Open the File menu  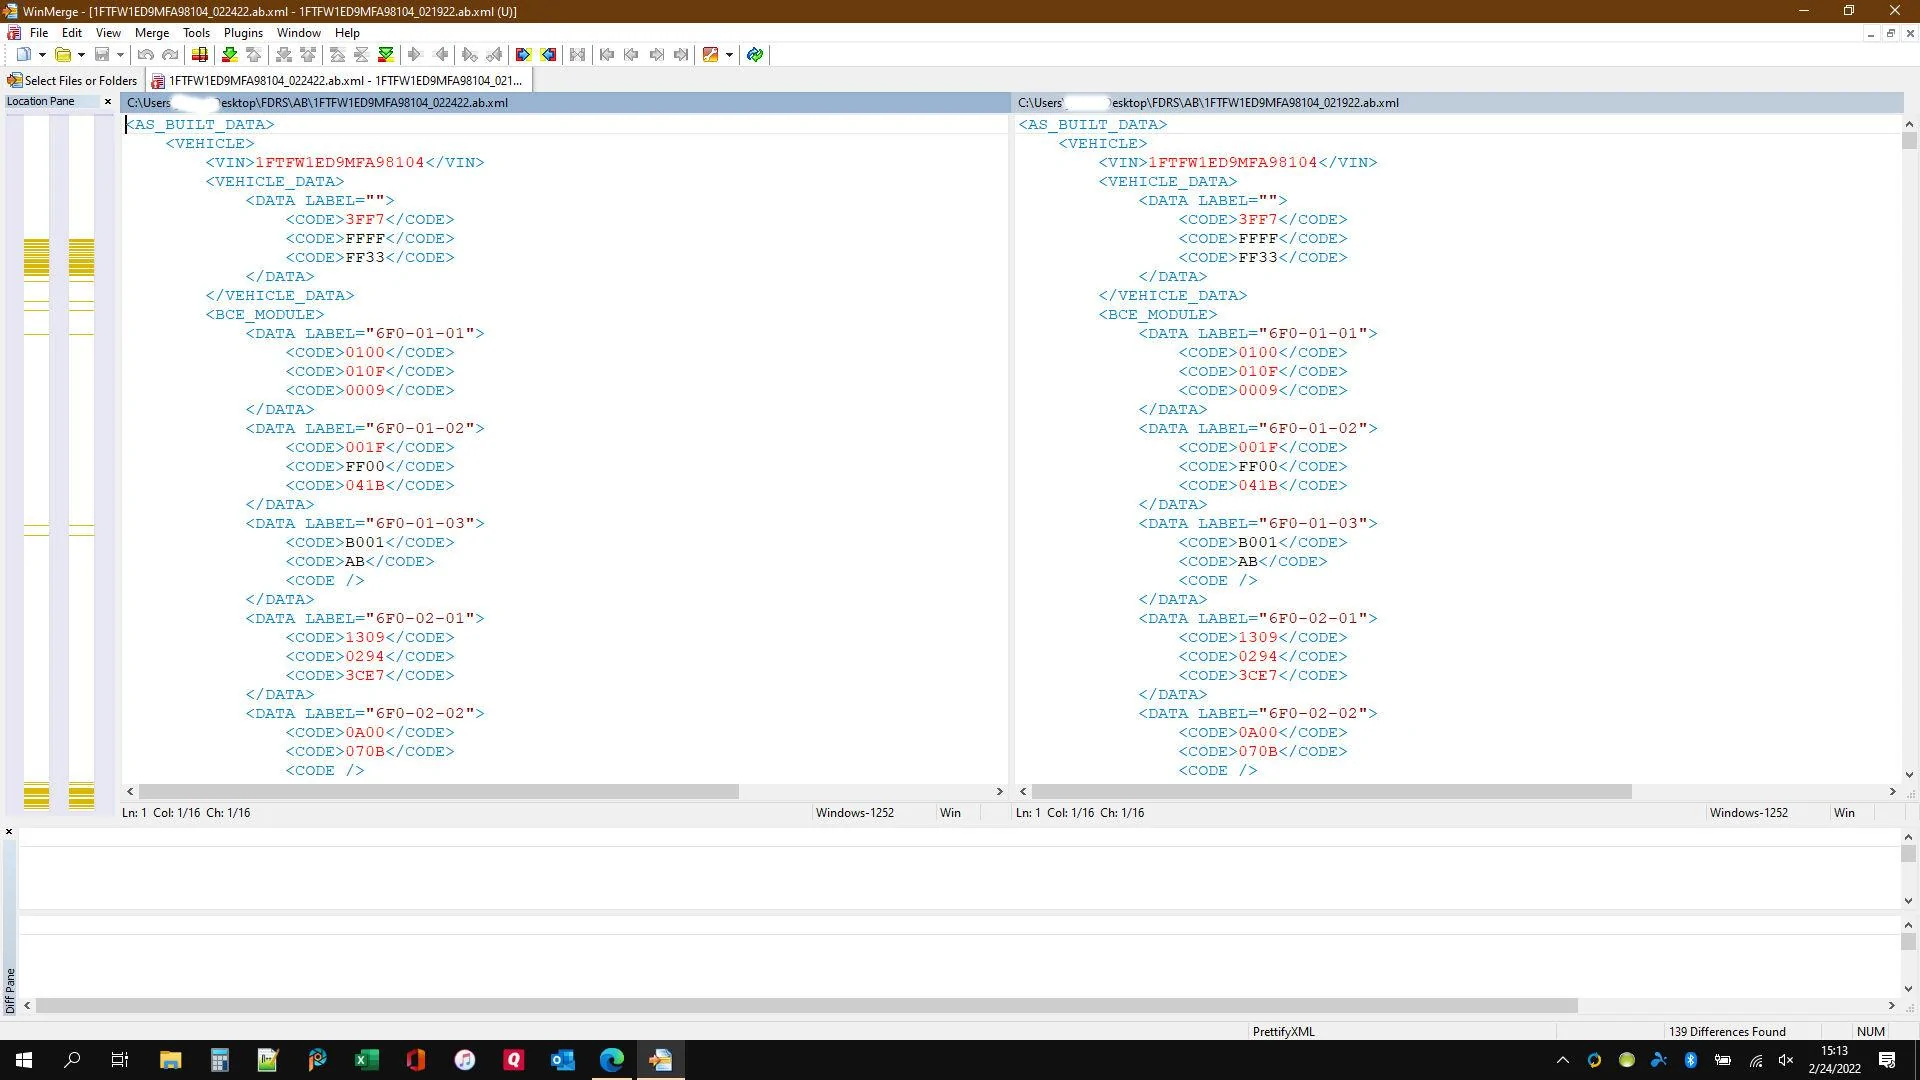(39, 33)
